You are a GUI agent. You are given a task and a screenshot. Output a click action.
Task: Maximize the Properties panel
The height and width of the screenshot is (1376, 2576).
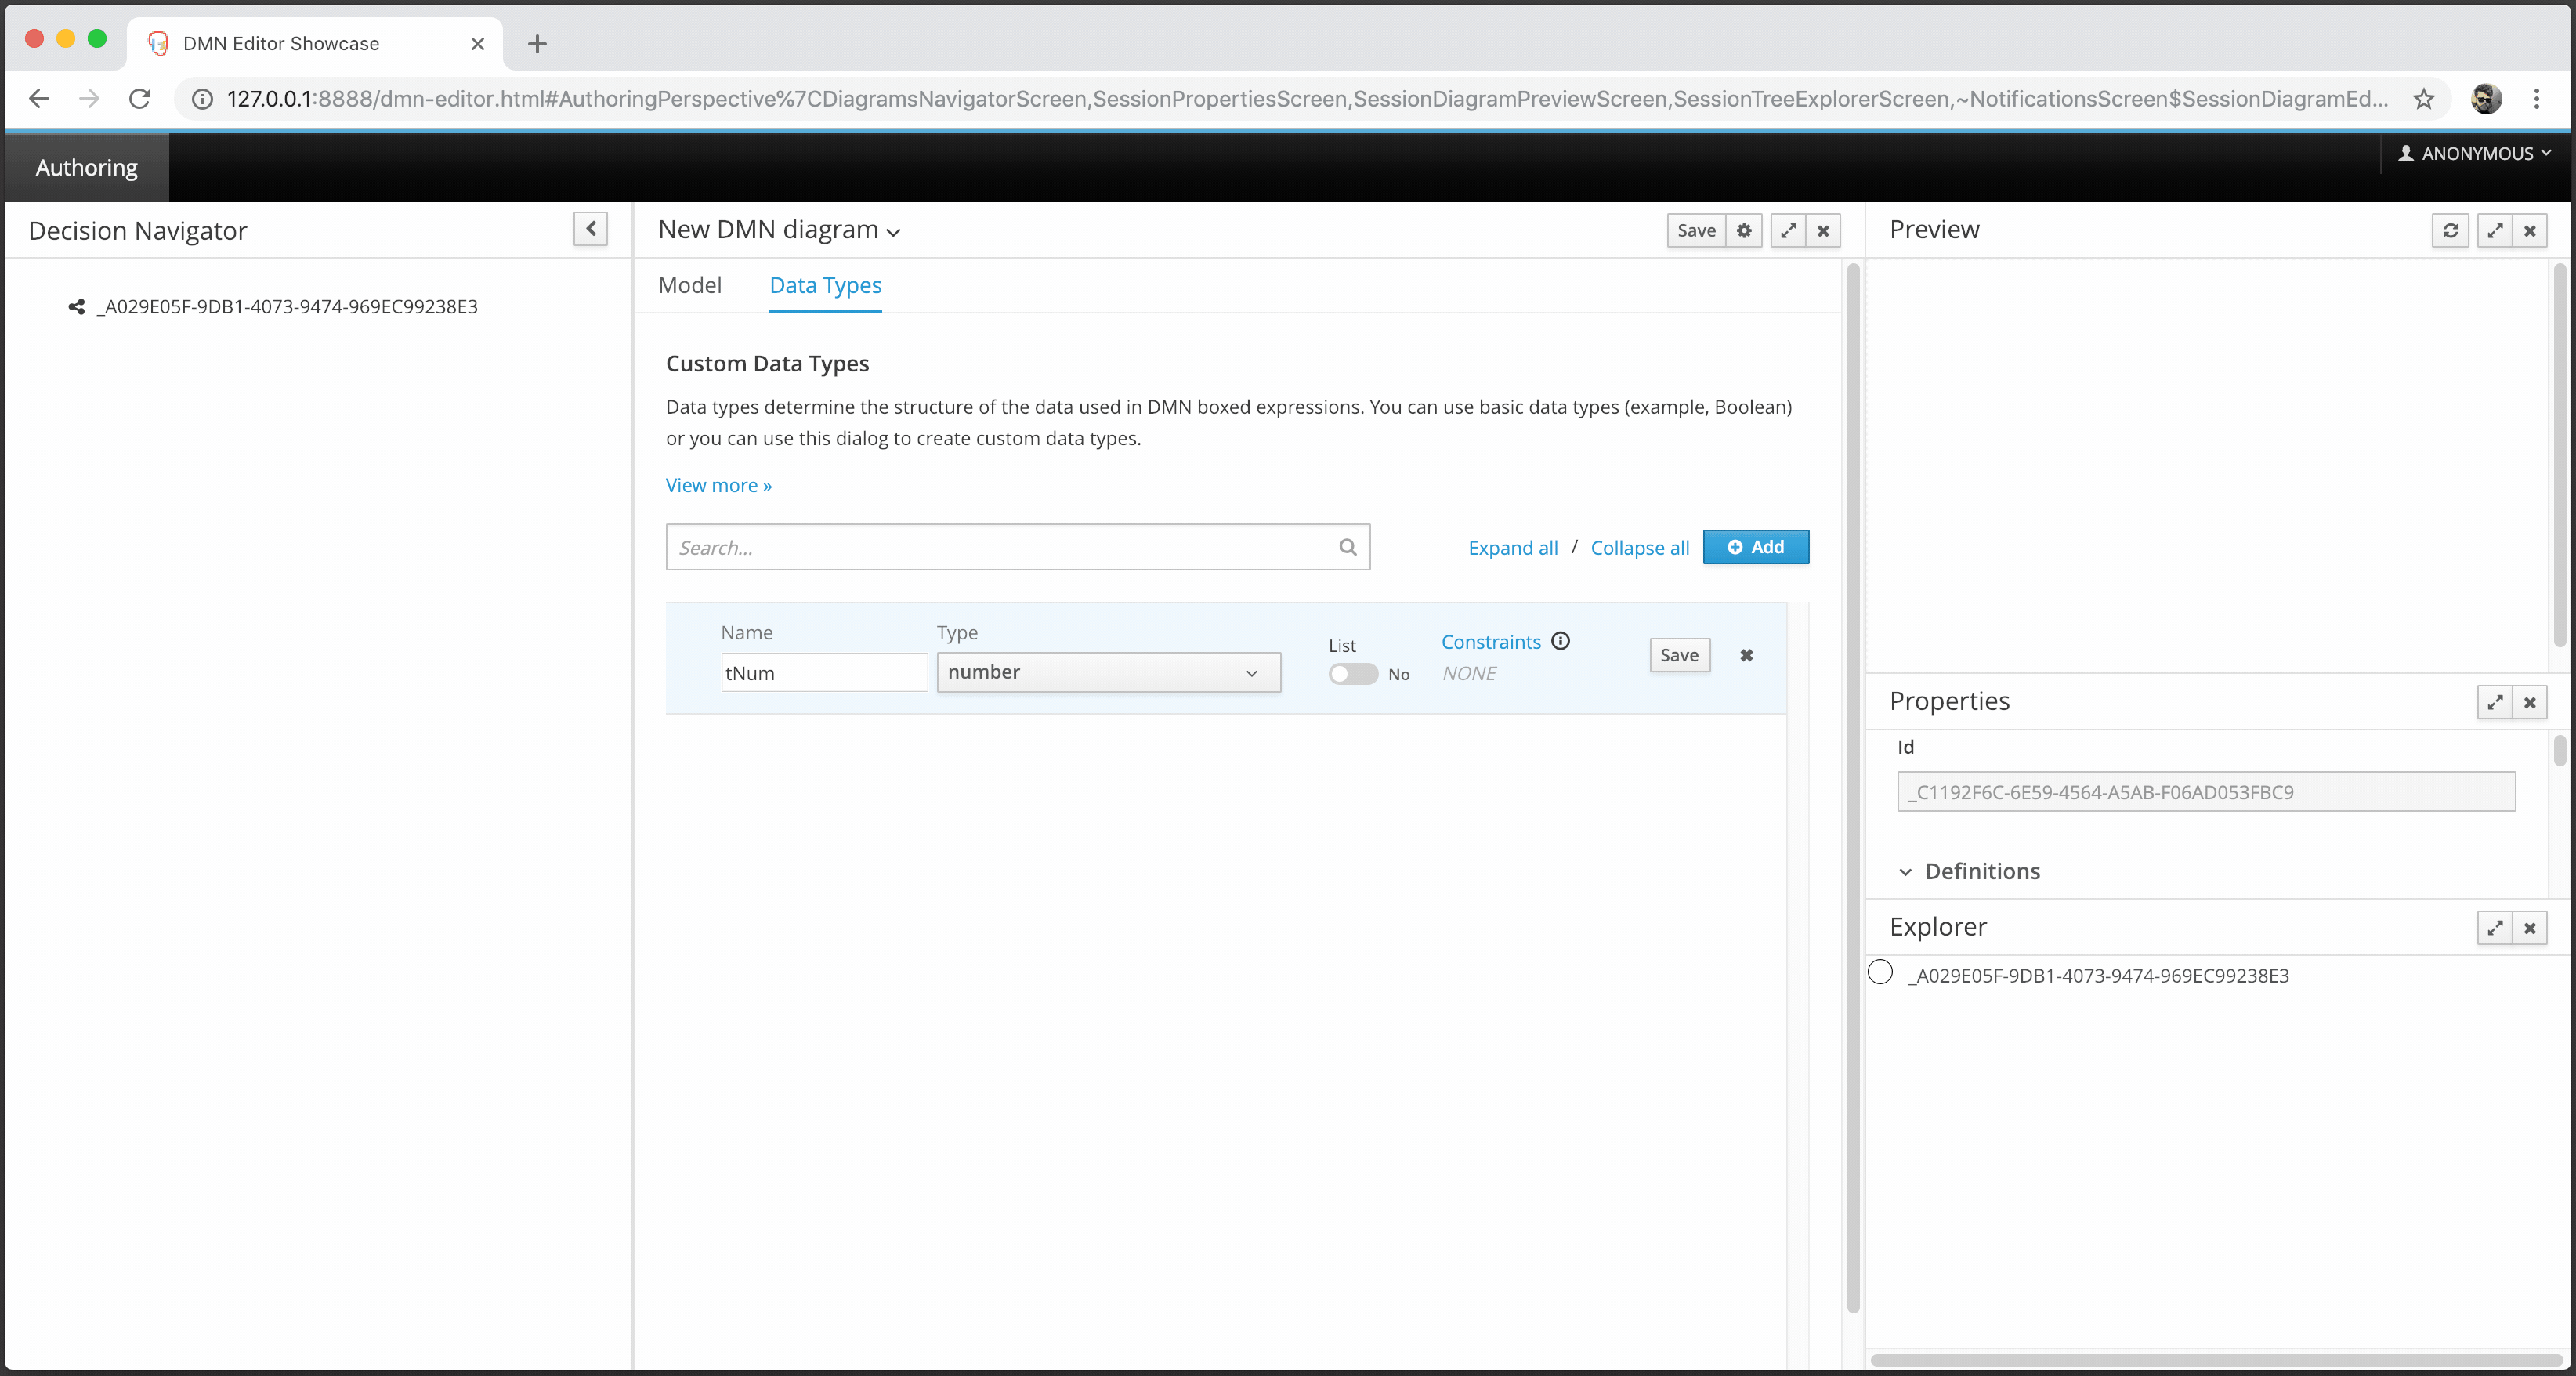click(2495, 702)
